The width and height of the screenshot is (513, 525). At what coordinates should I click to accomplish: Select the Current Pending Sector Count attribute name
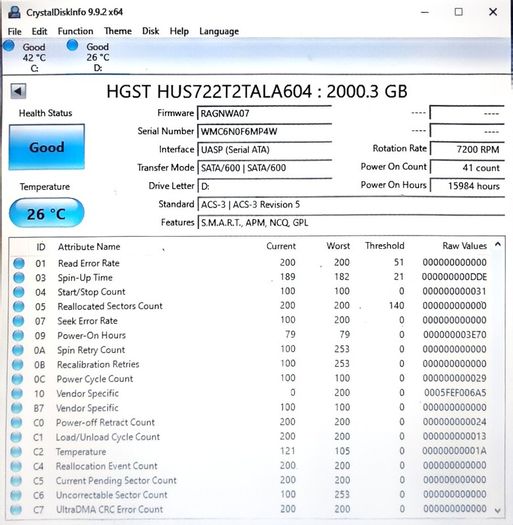point(116,481)
